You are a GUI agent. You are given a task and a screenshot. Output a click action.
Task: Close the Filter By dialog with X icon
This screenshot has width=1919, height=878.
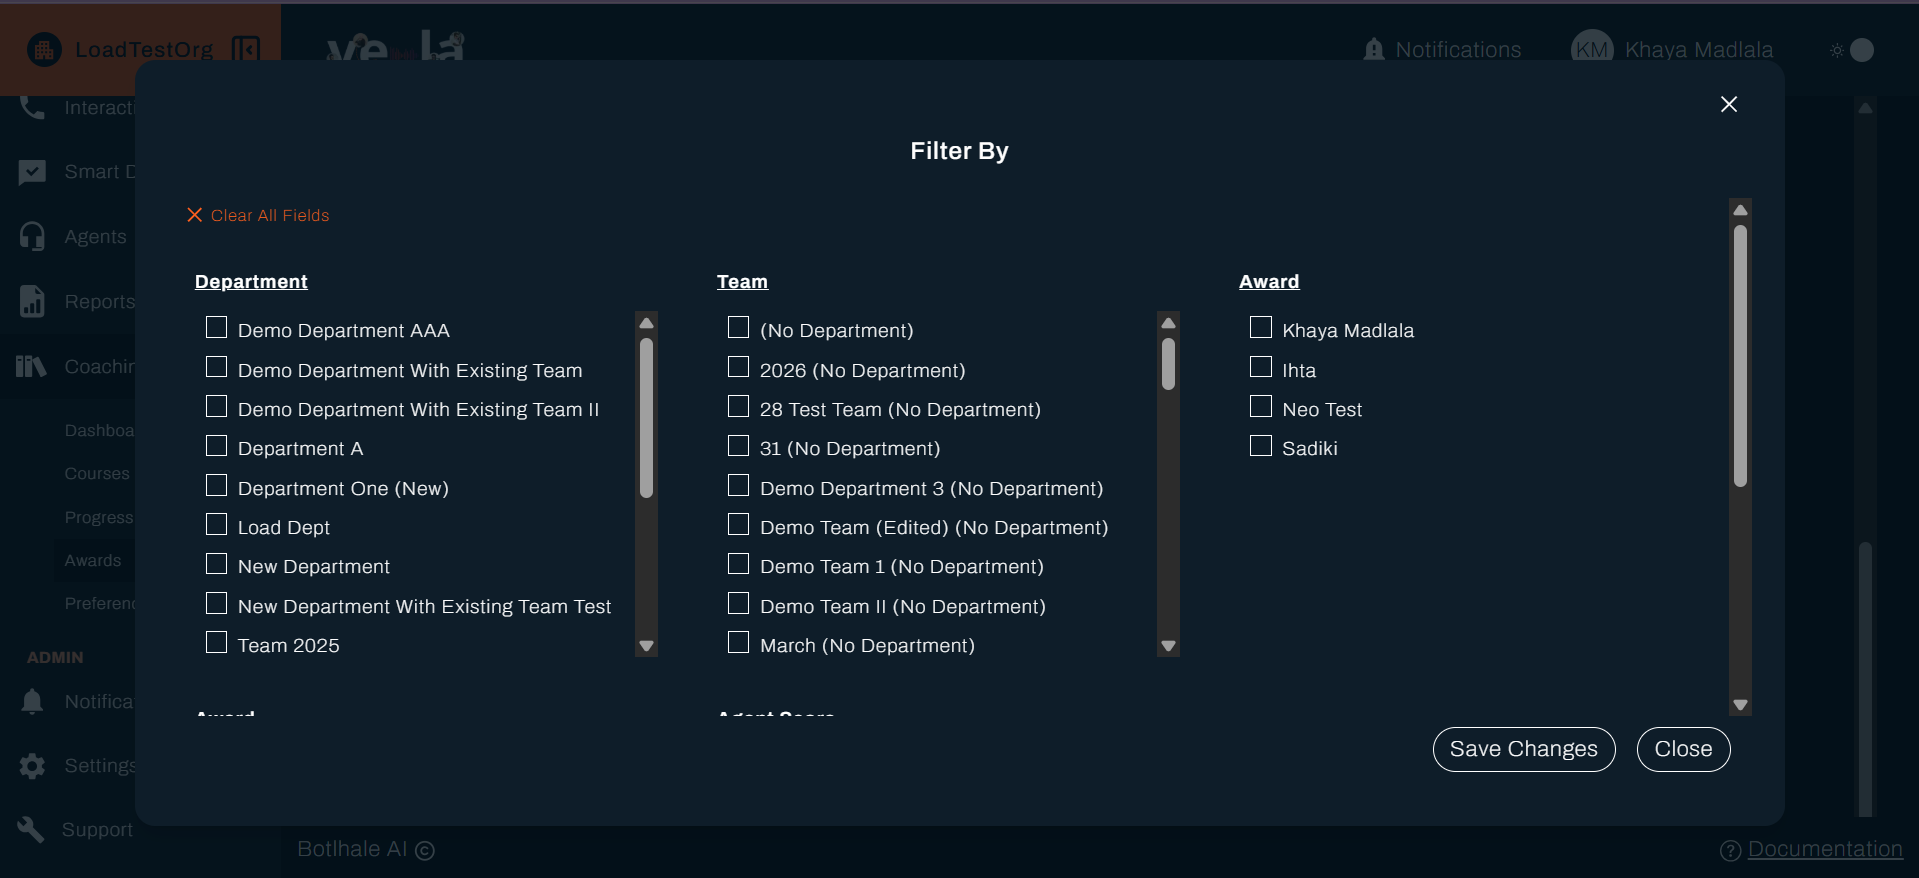pyautogui.click(x=1728, y=104)
